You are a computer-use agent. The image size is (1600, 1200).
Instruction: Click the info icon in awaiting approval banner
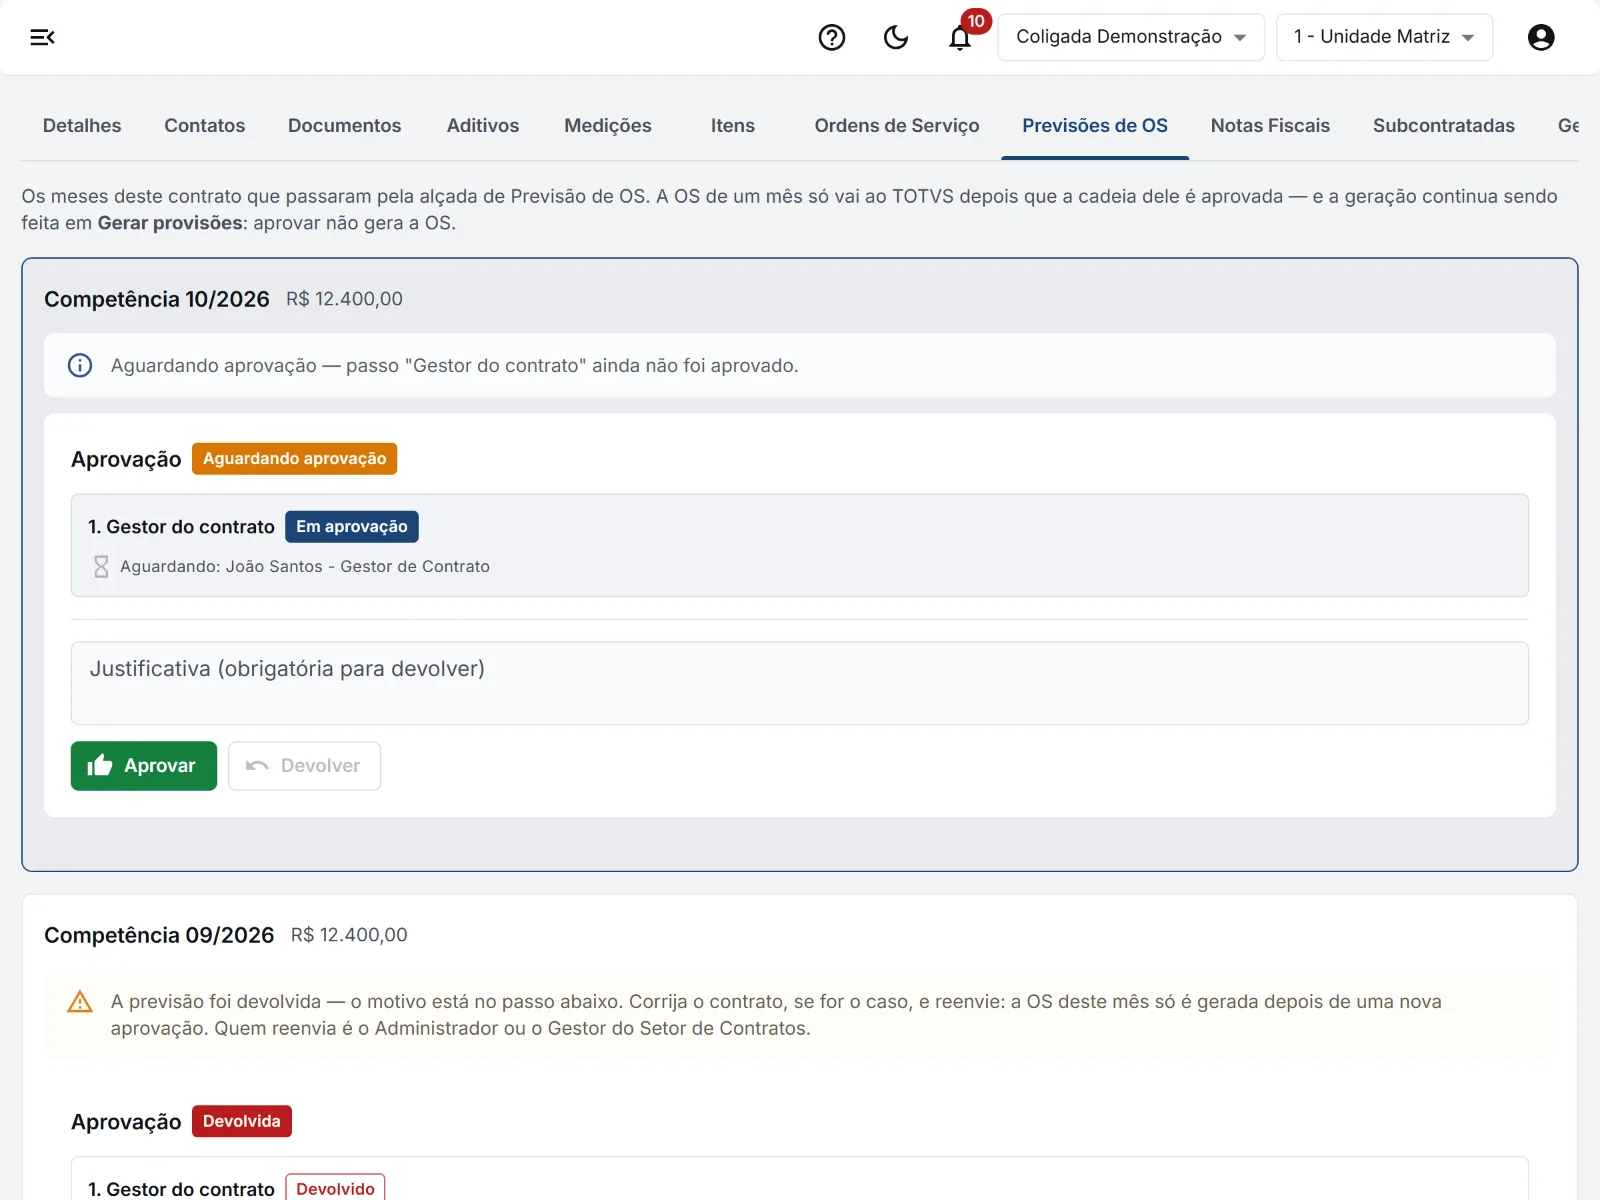point(80,365)
